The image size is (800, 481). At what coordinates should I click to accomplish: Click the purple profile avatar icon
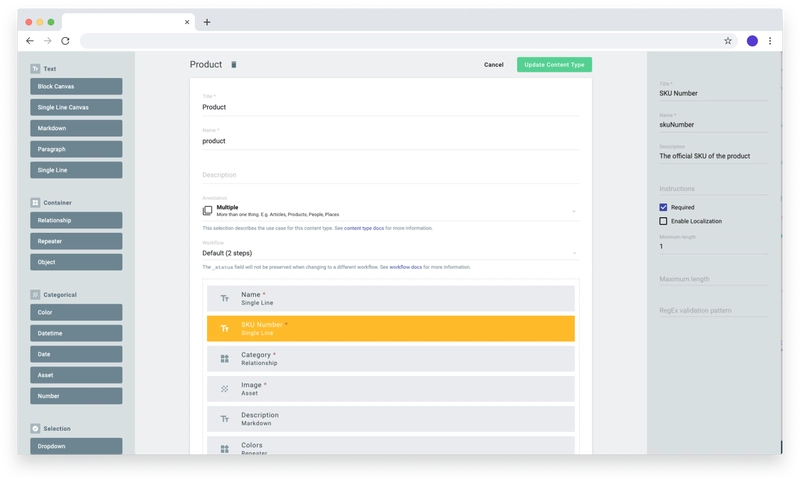point(752,41)
